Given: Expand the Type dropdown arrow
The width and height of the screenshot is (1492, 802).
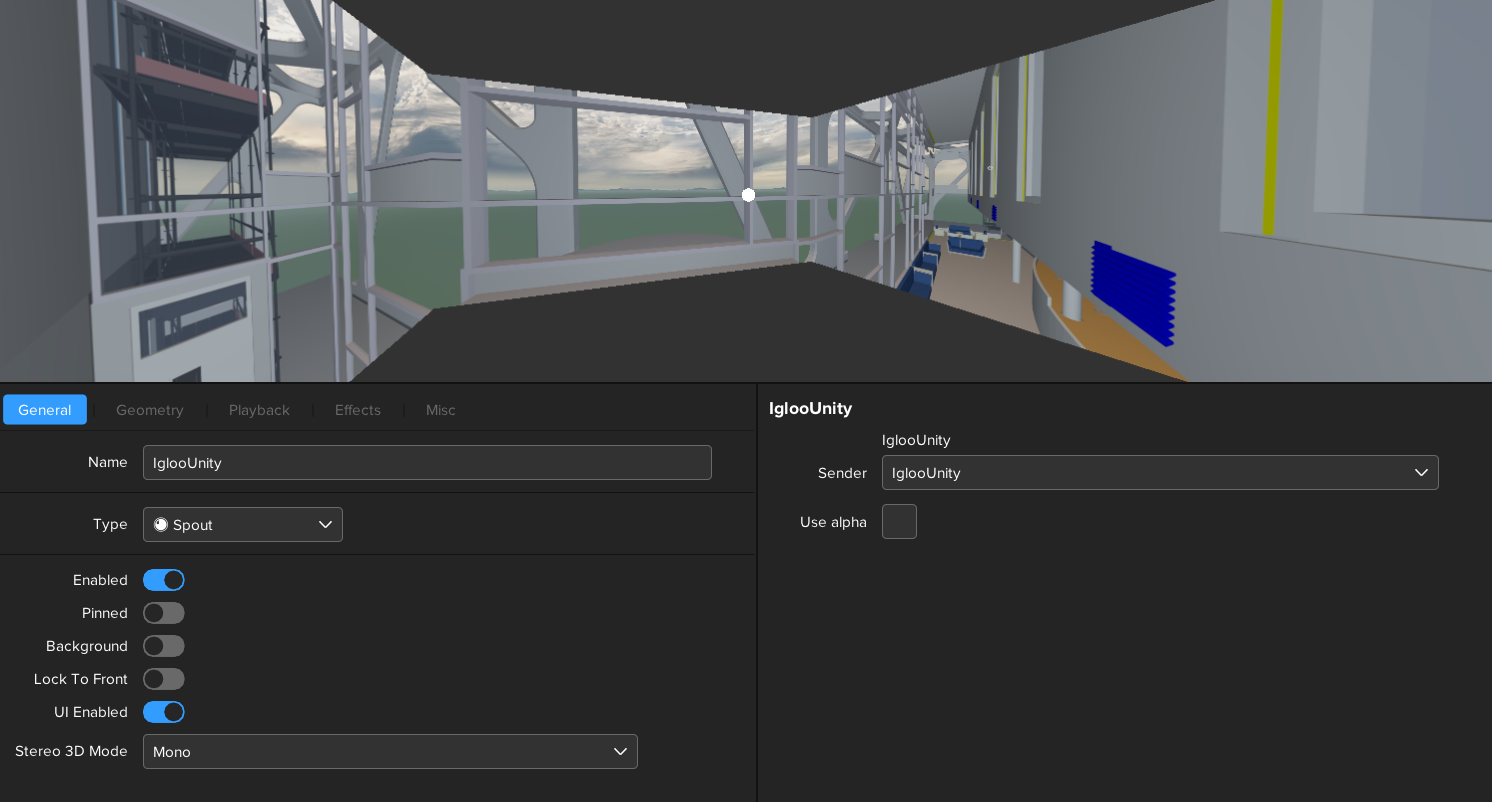Looking at the screenshot, I should click(x=325, y=525).
